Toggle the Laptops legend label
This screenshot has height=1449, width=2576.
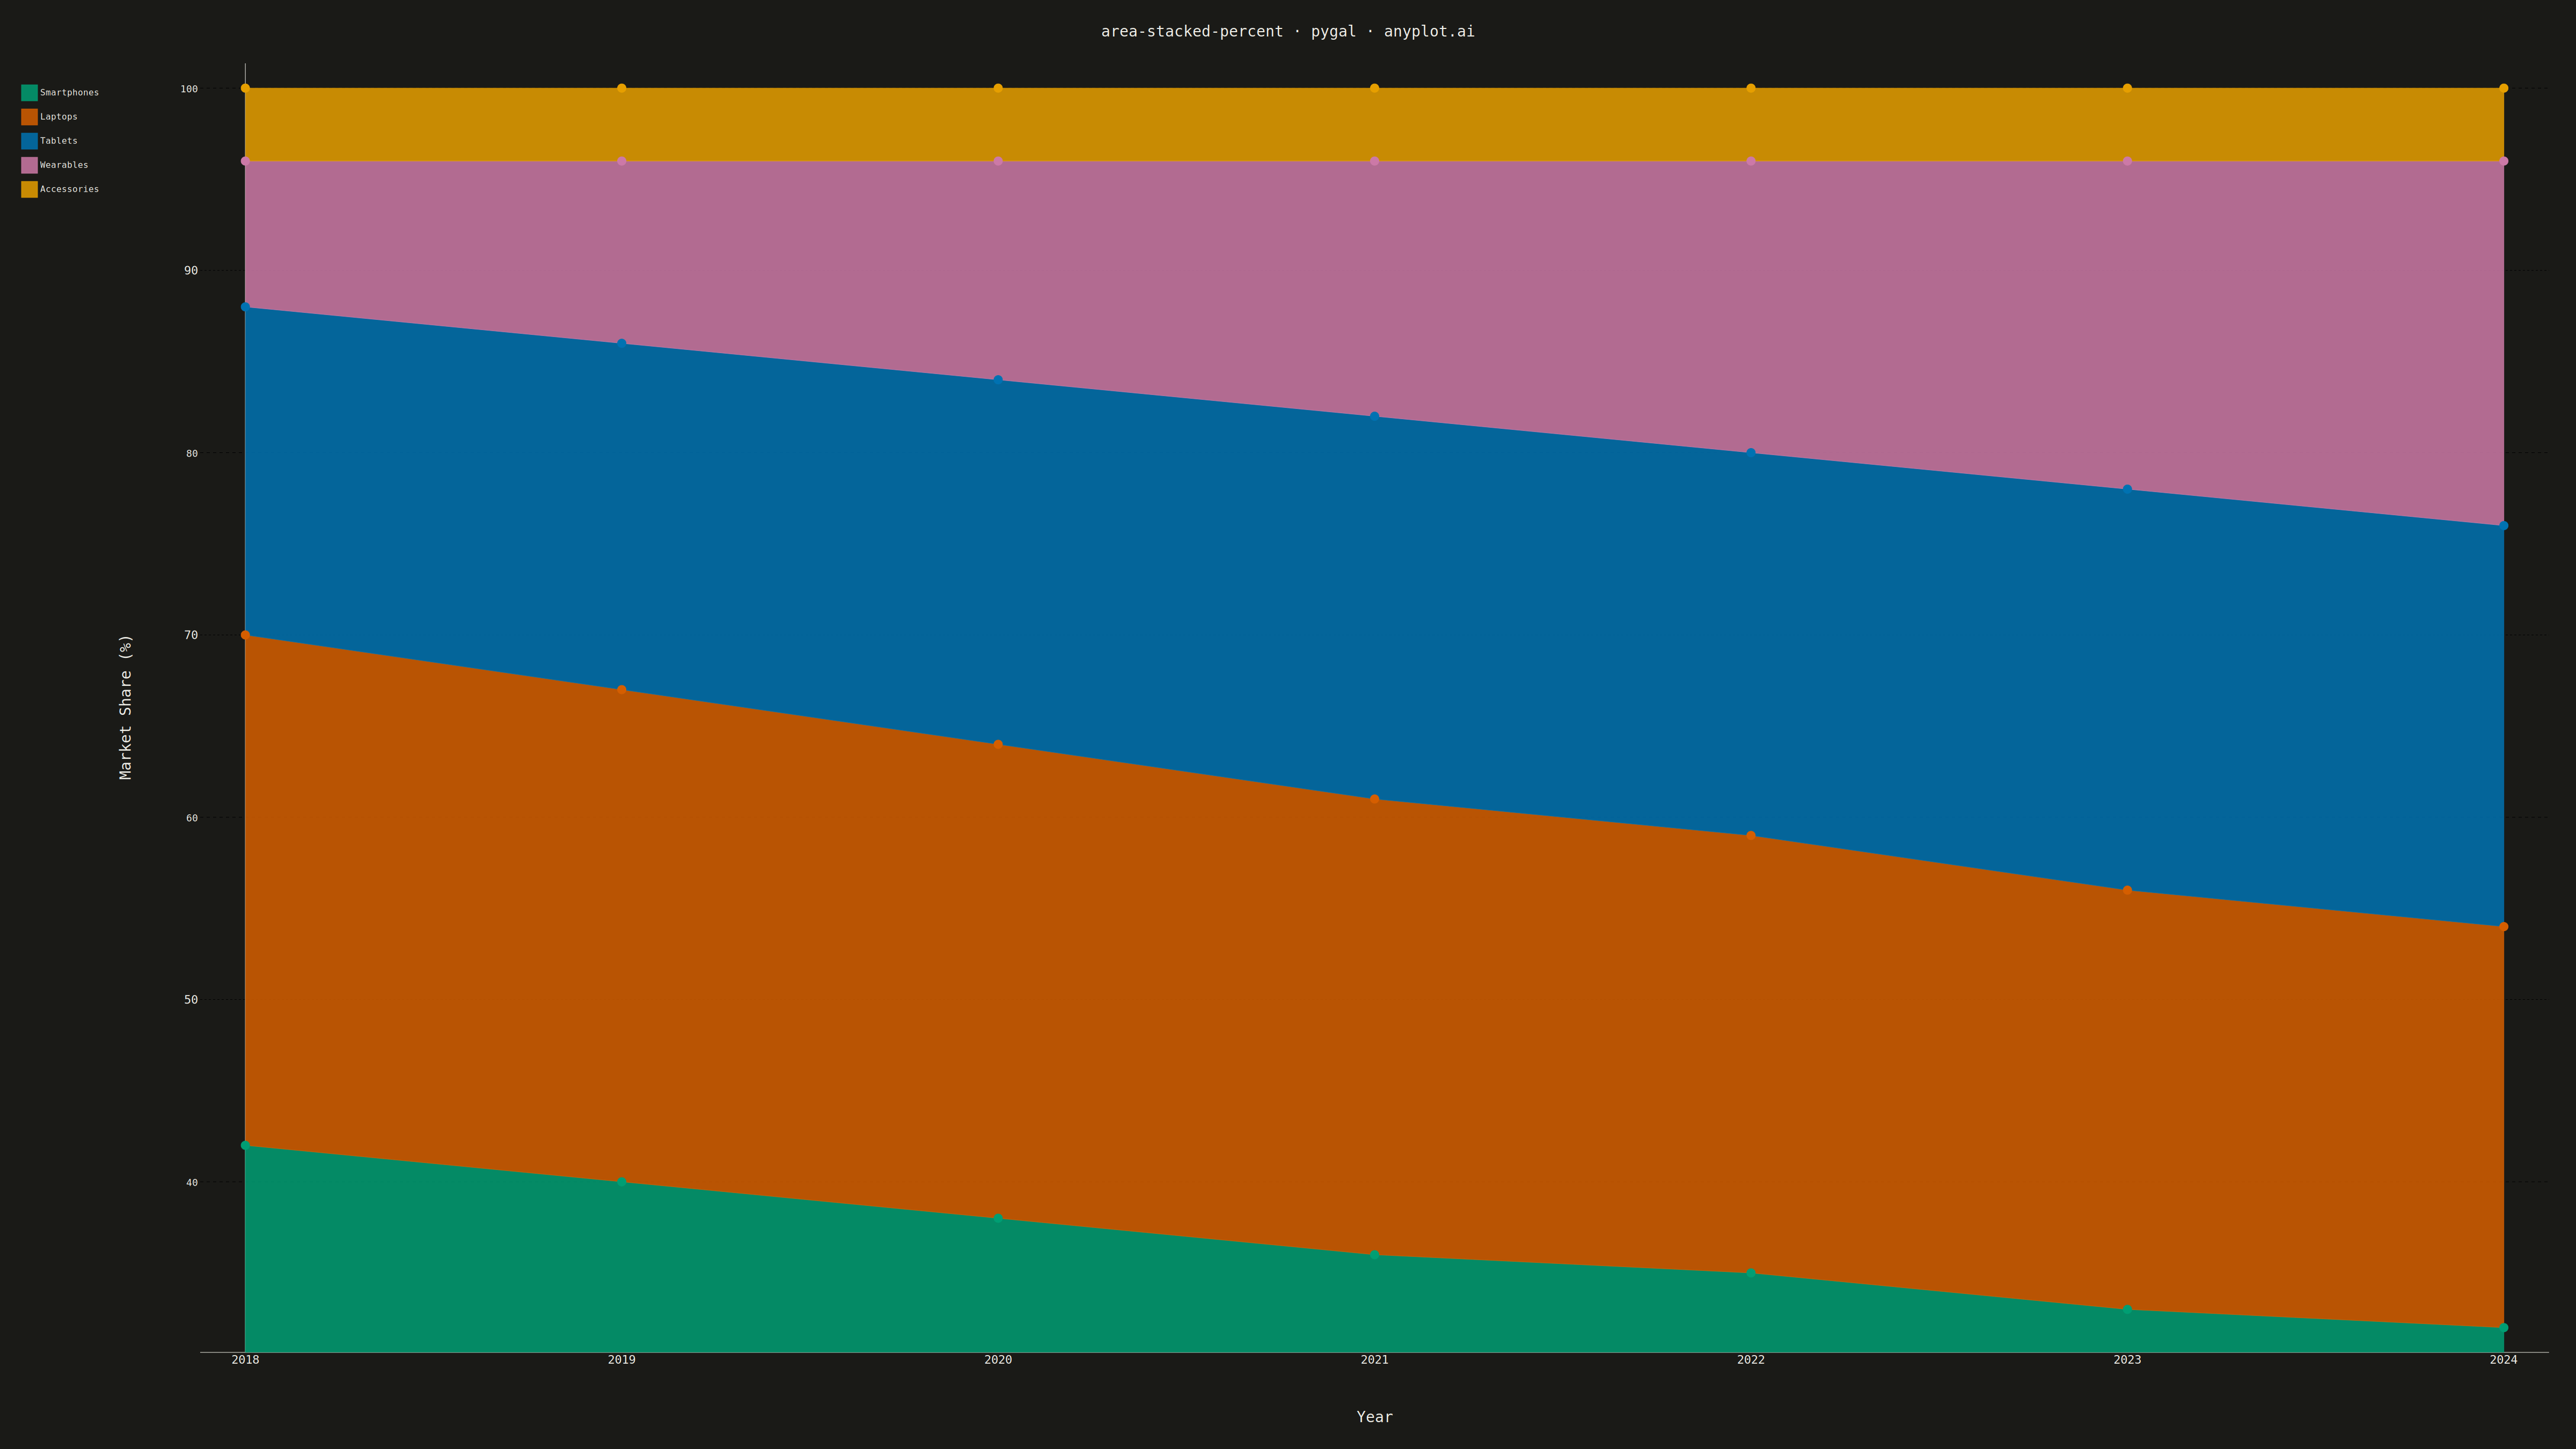click(58, 117)
